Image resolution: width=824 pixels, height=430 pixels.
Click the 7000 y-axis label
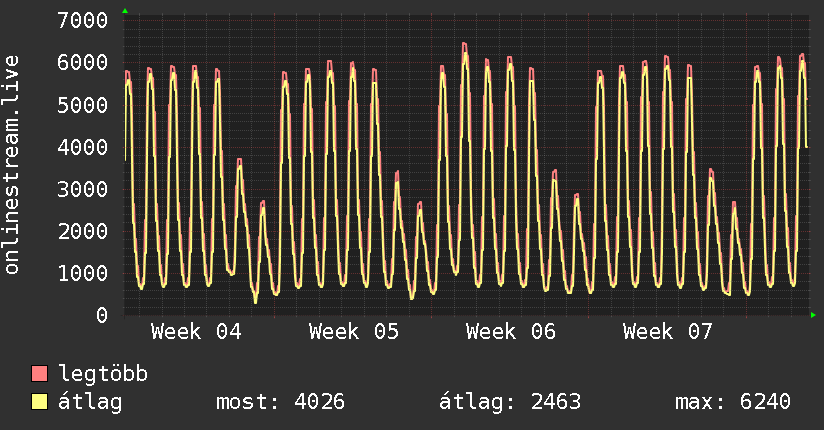click(83, 20)
